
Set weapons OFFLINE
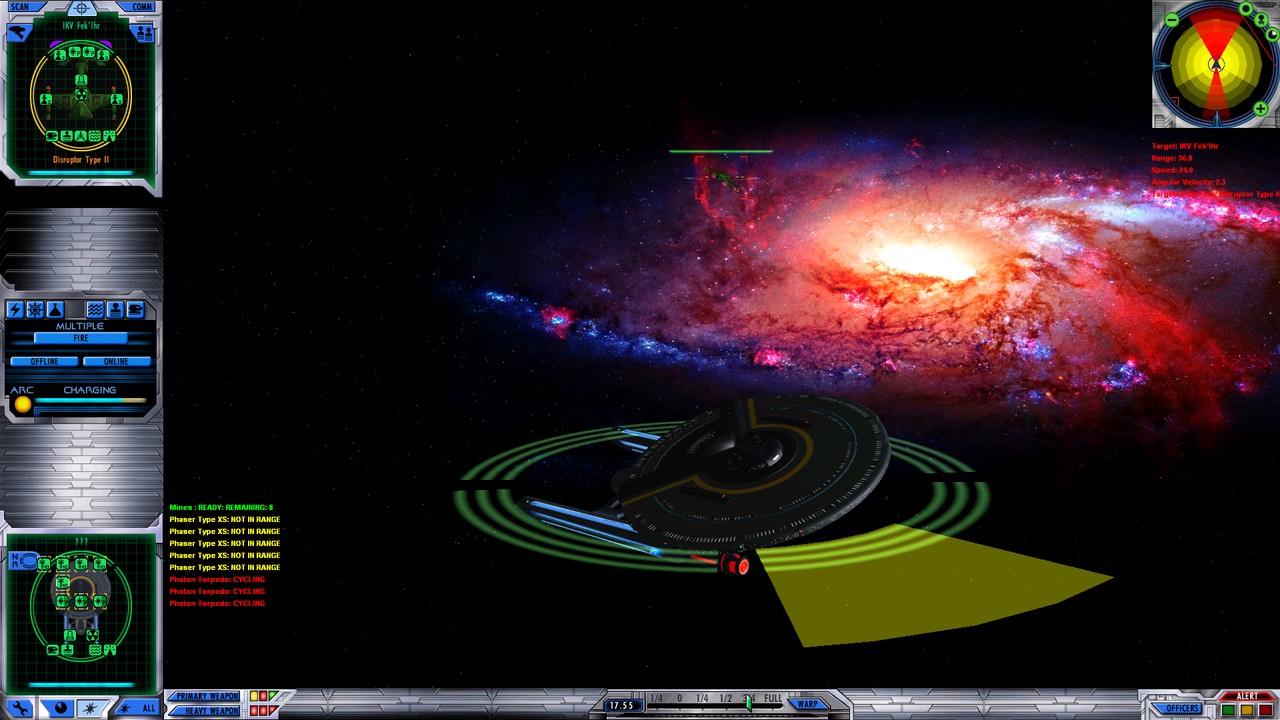click(x=44, y=361)
